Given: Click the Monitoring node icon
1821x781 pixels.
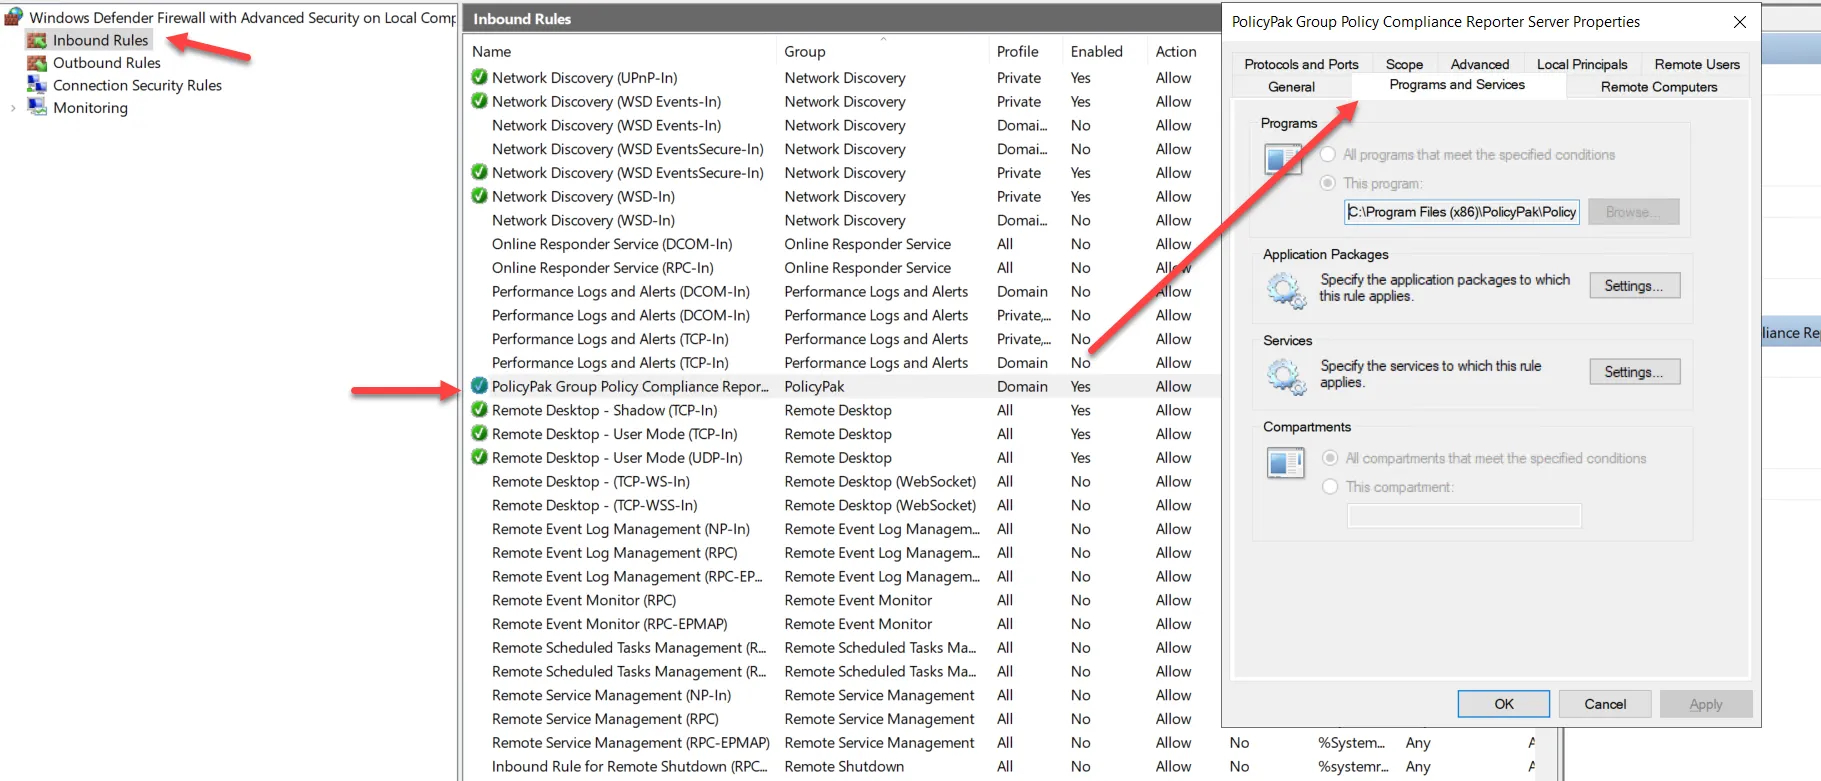Looking at the screenshot, I should point(37,107).
